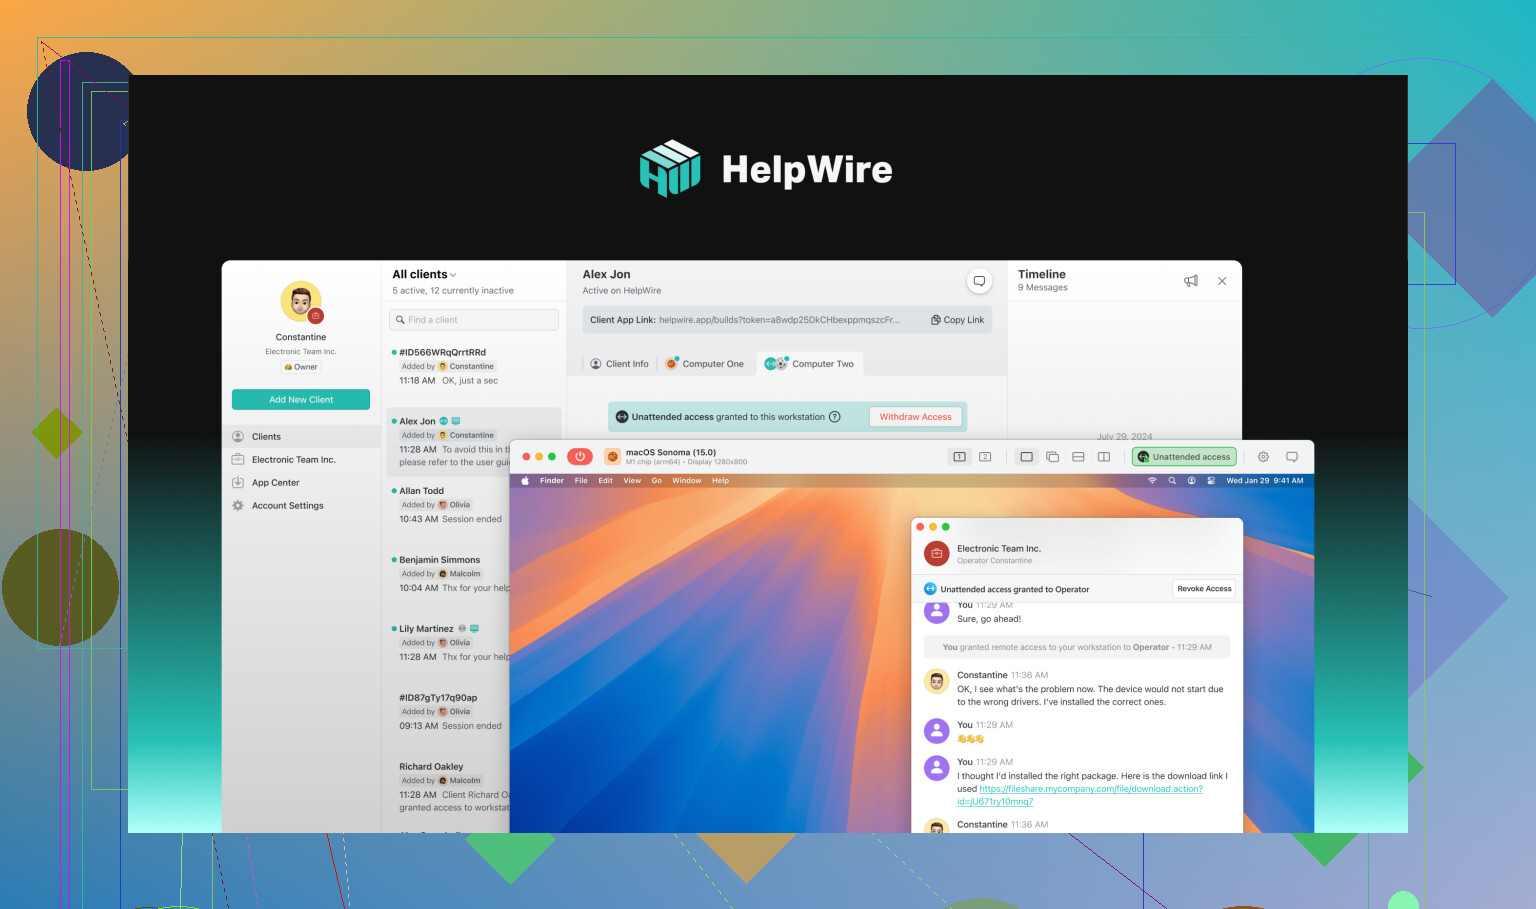1536x909 pixels.
Task: Switch to display 2 in session toolbar
Action: [x=985, y=457]
